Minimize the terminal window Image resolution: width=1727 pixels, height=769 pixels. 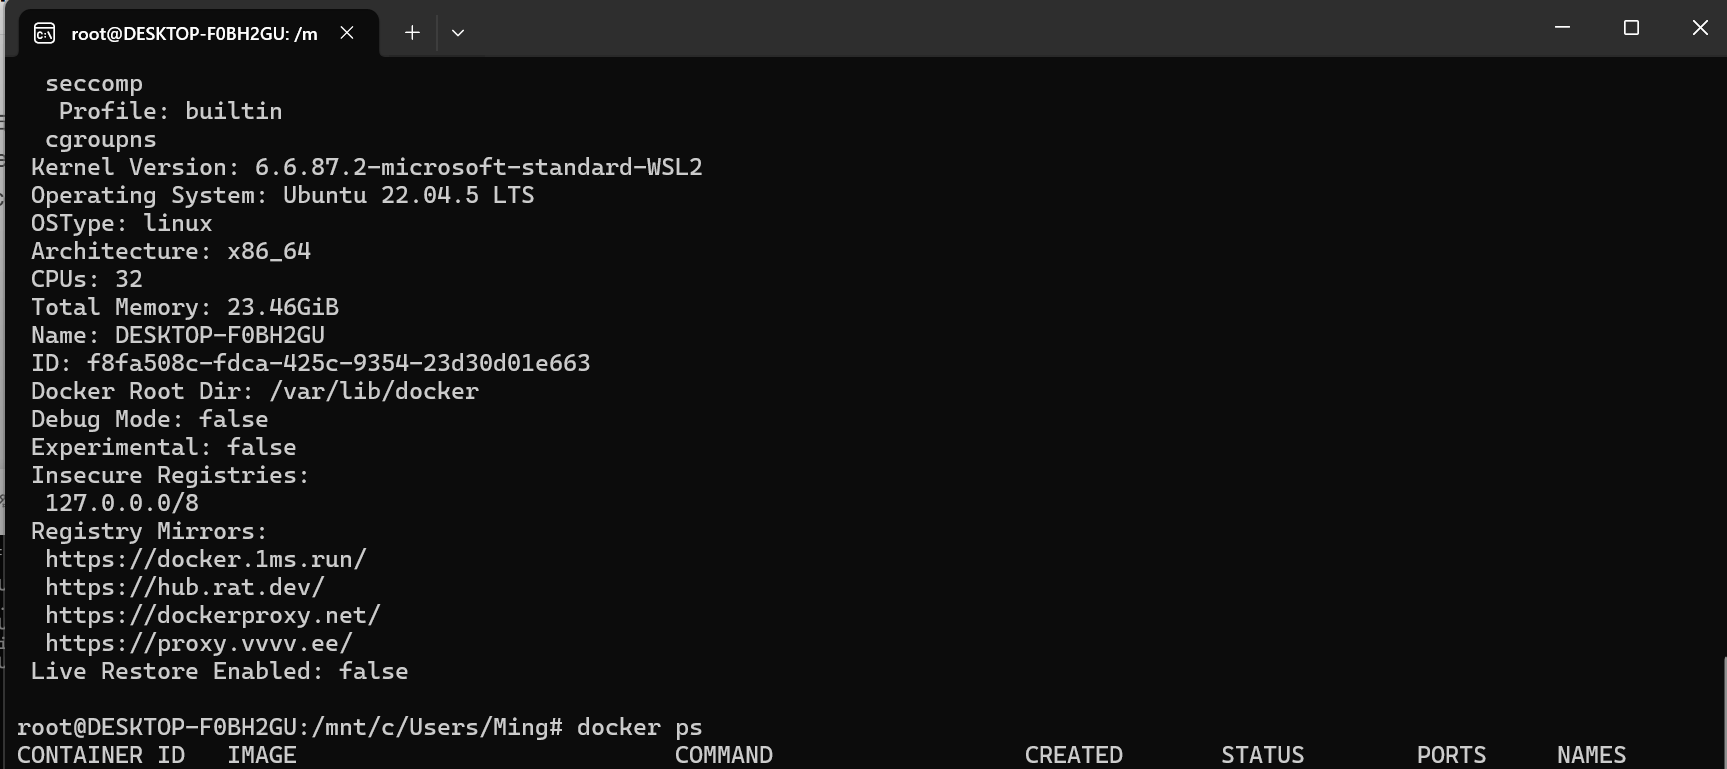pos(1563,27)
